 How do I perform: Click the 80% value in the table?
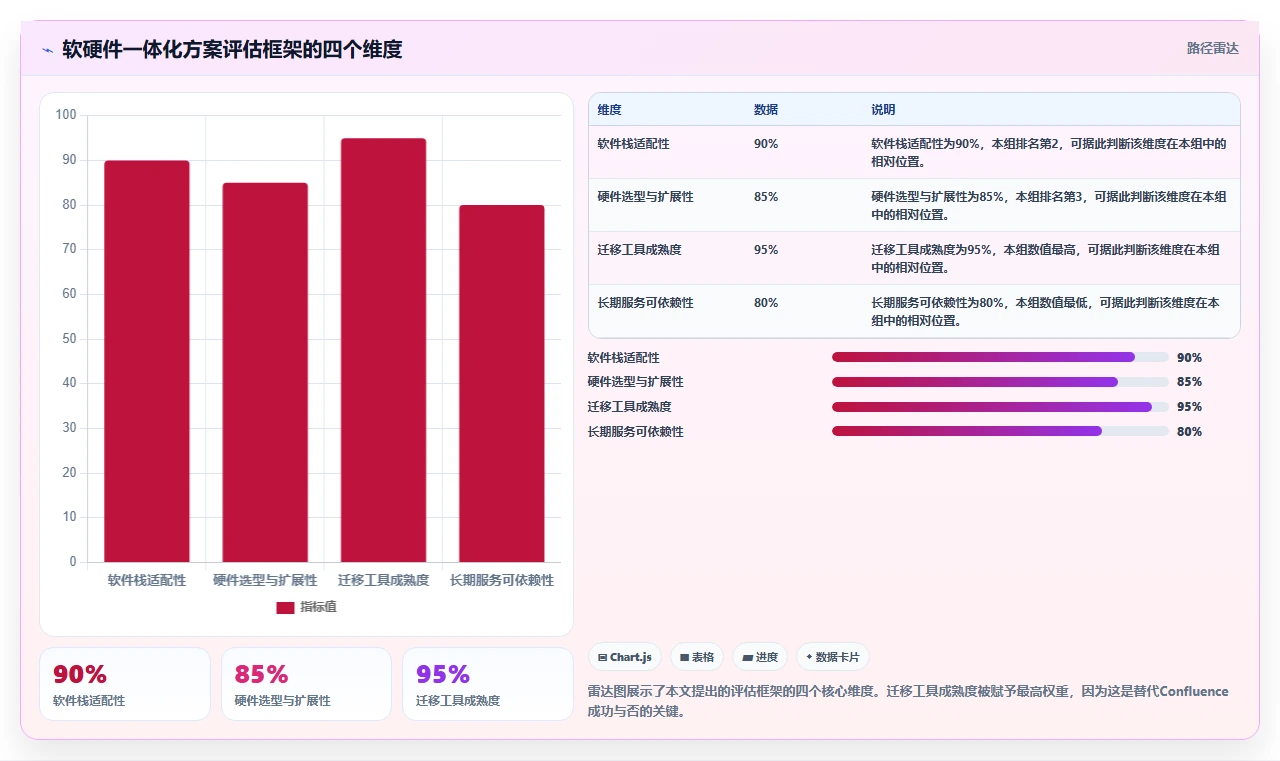[766, 303]
